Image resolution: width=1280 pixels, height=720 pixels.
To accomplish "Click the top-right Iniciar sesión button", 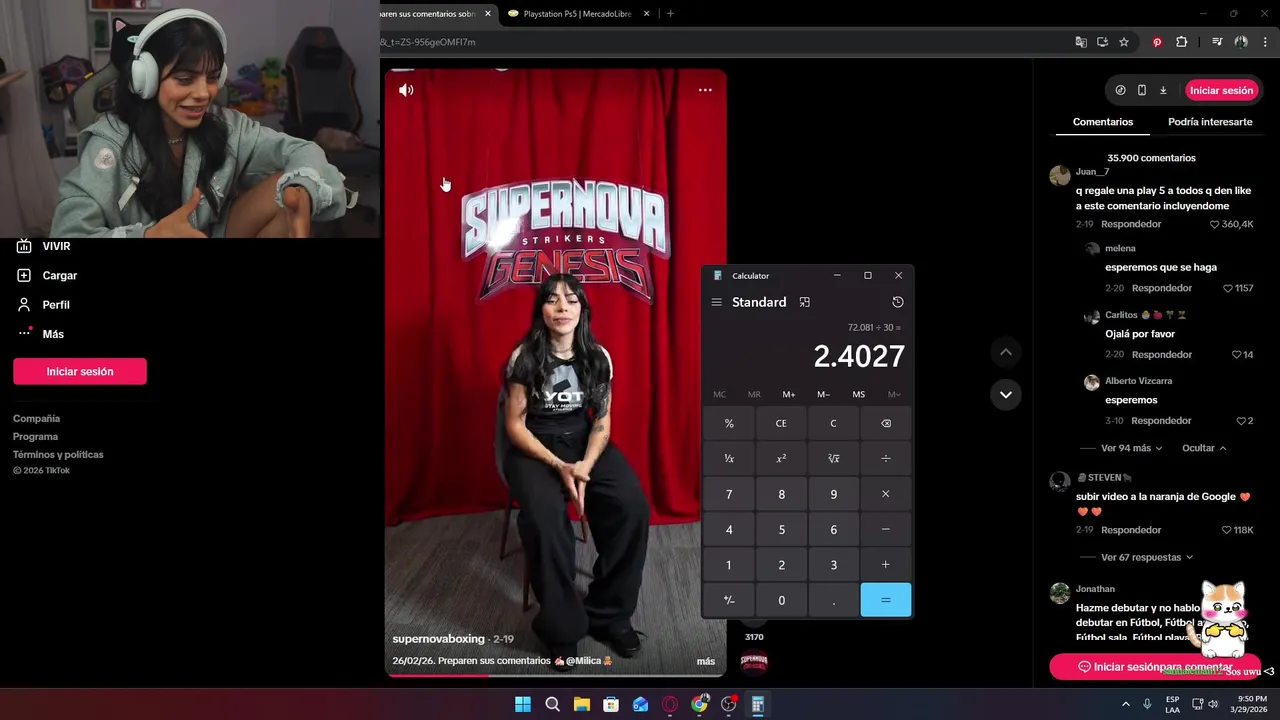I will coord(1221,90).
